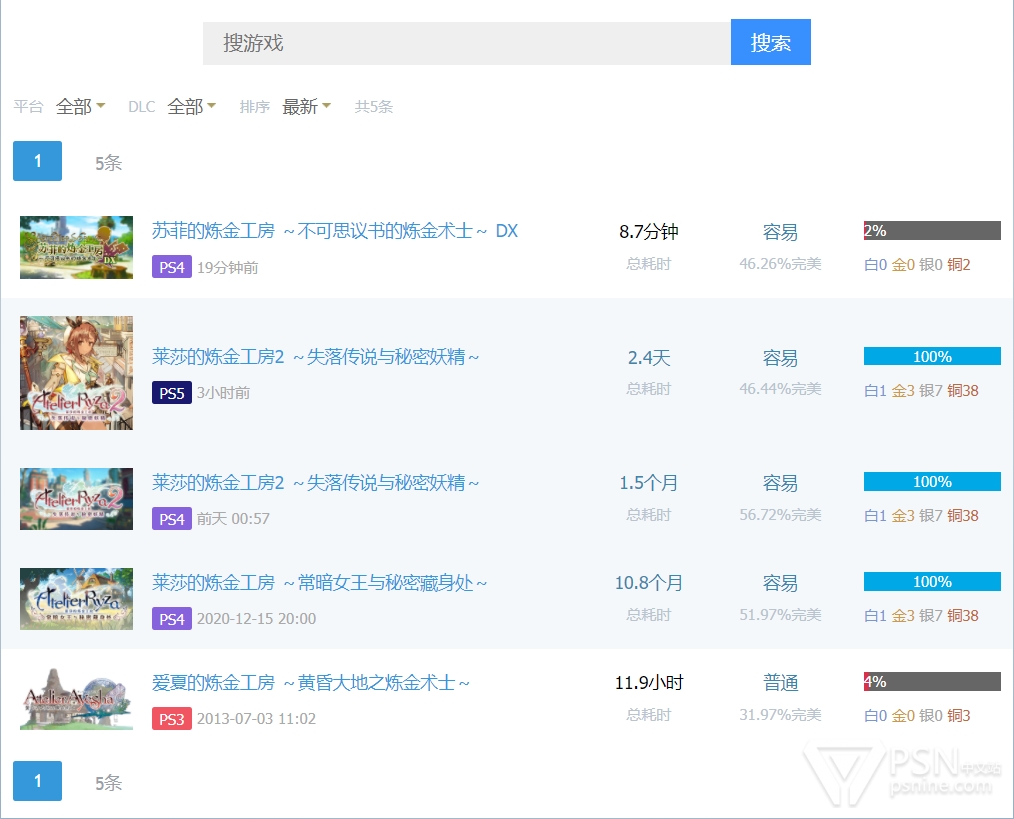Open the PS5 莱莎的炼金工房2 cover thumbnail

coord(76,373)
